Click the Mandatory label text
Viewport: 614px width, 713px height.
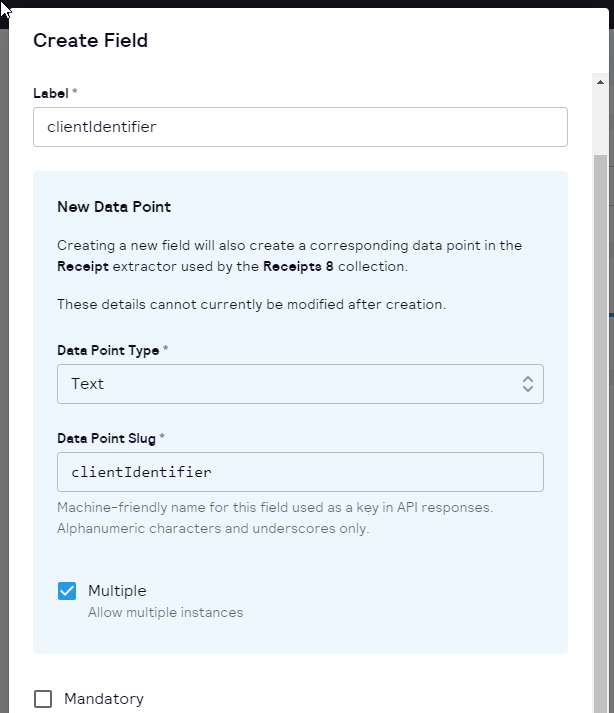pyautogui.click(x=104, y=699)
